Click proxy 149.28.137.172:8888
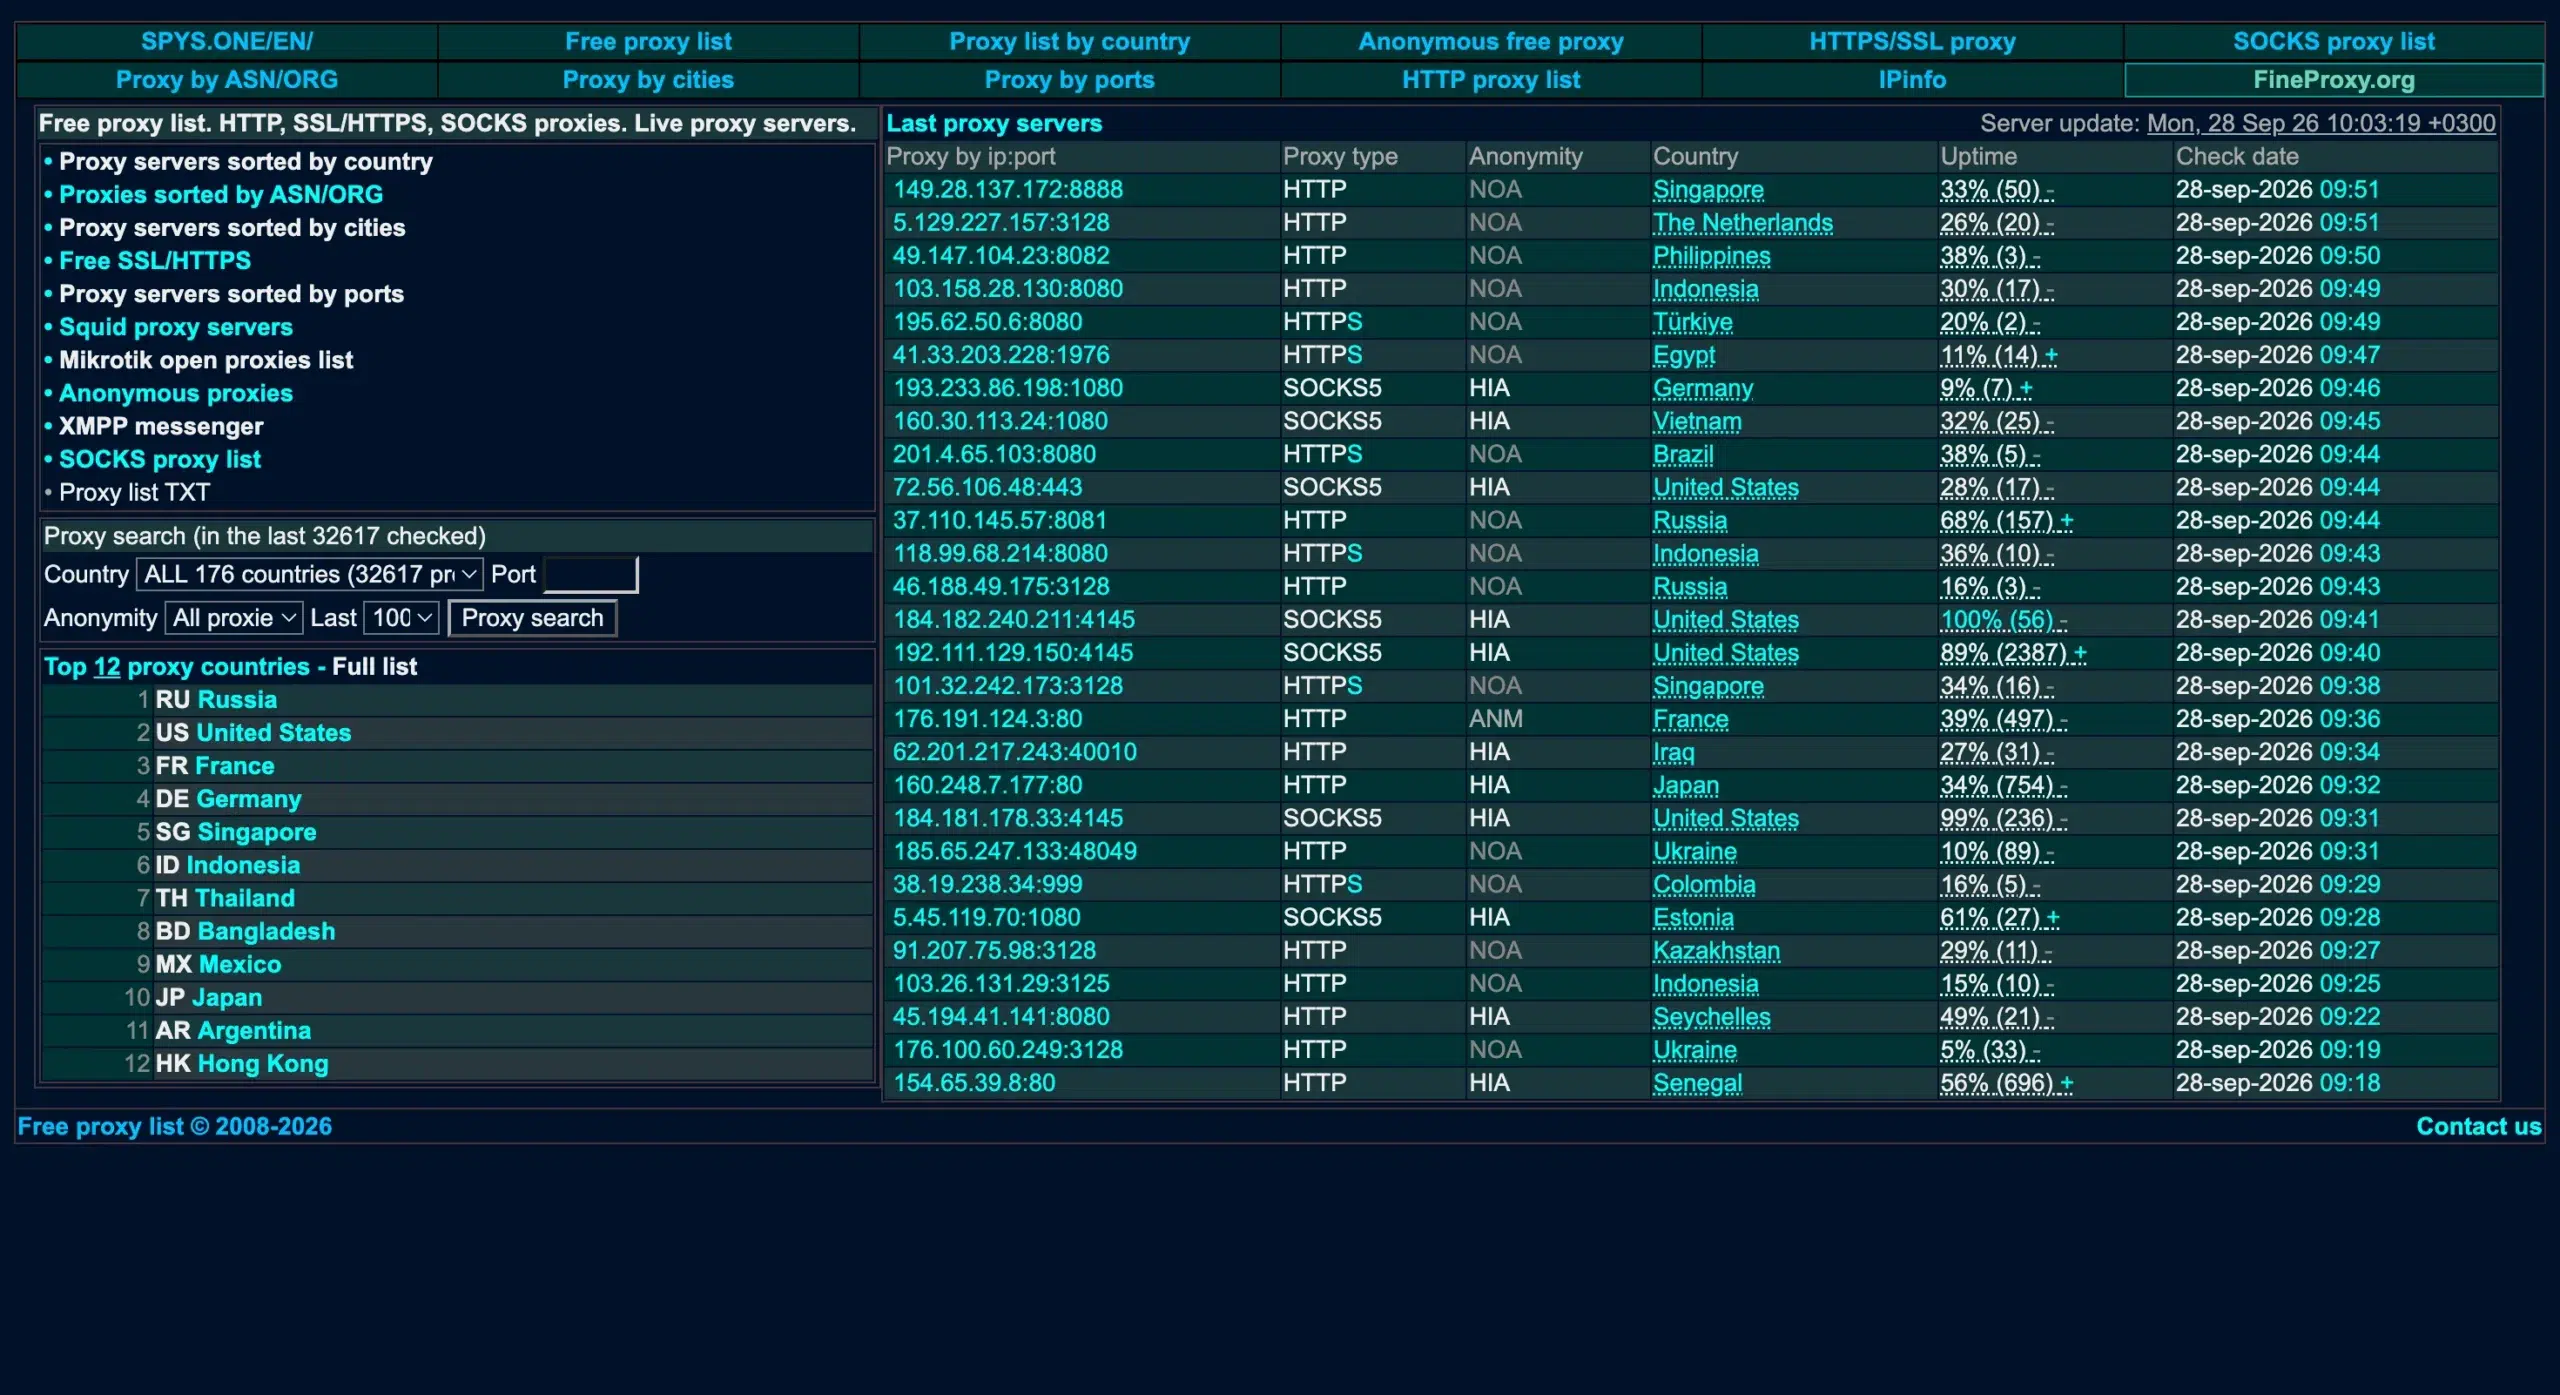Image resolution: width=2560 pixels, height=1395 pixels. pyautogui.click(x=1008, y=190)
